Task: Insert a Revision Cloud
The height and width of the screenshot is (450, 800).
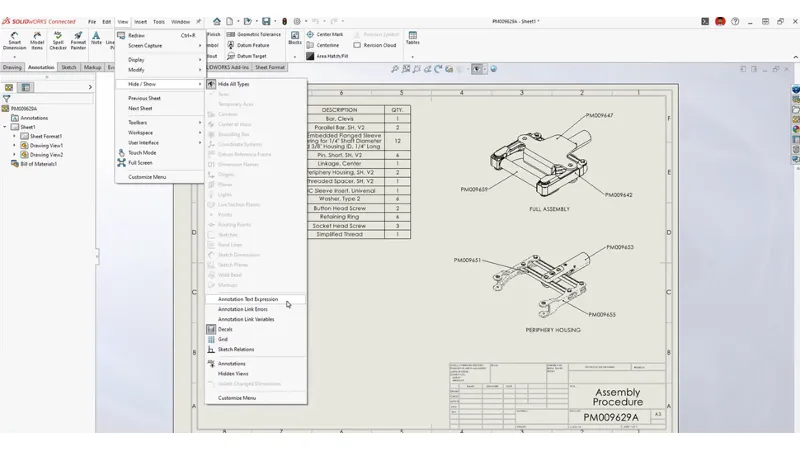Action: pos(375,45)
